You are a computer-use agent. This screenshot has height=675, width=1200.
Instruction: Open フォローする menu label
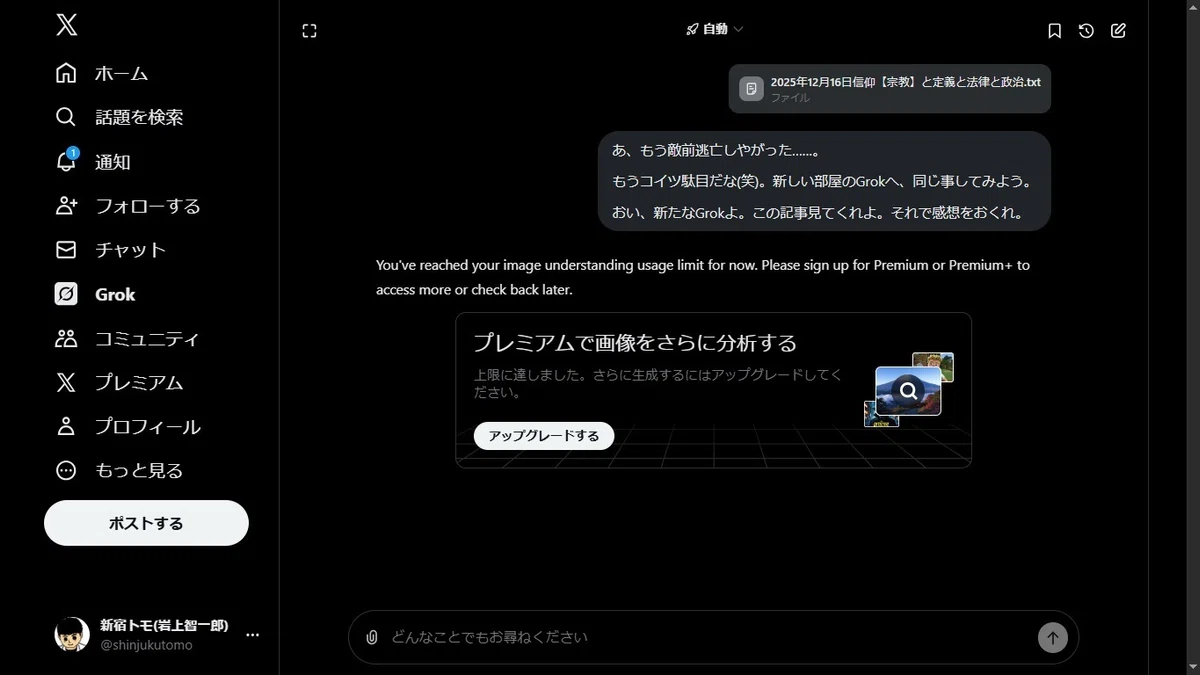148,206
